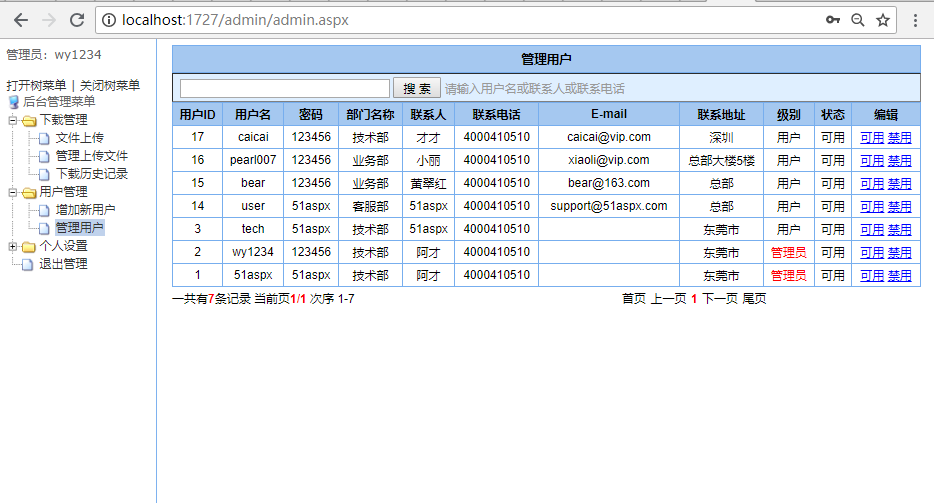This screenshot has width=934, height=503.
Task: Open 增加新用户 in the tree
Action: [85, 209]
